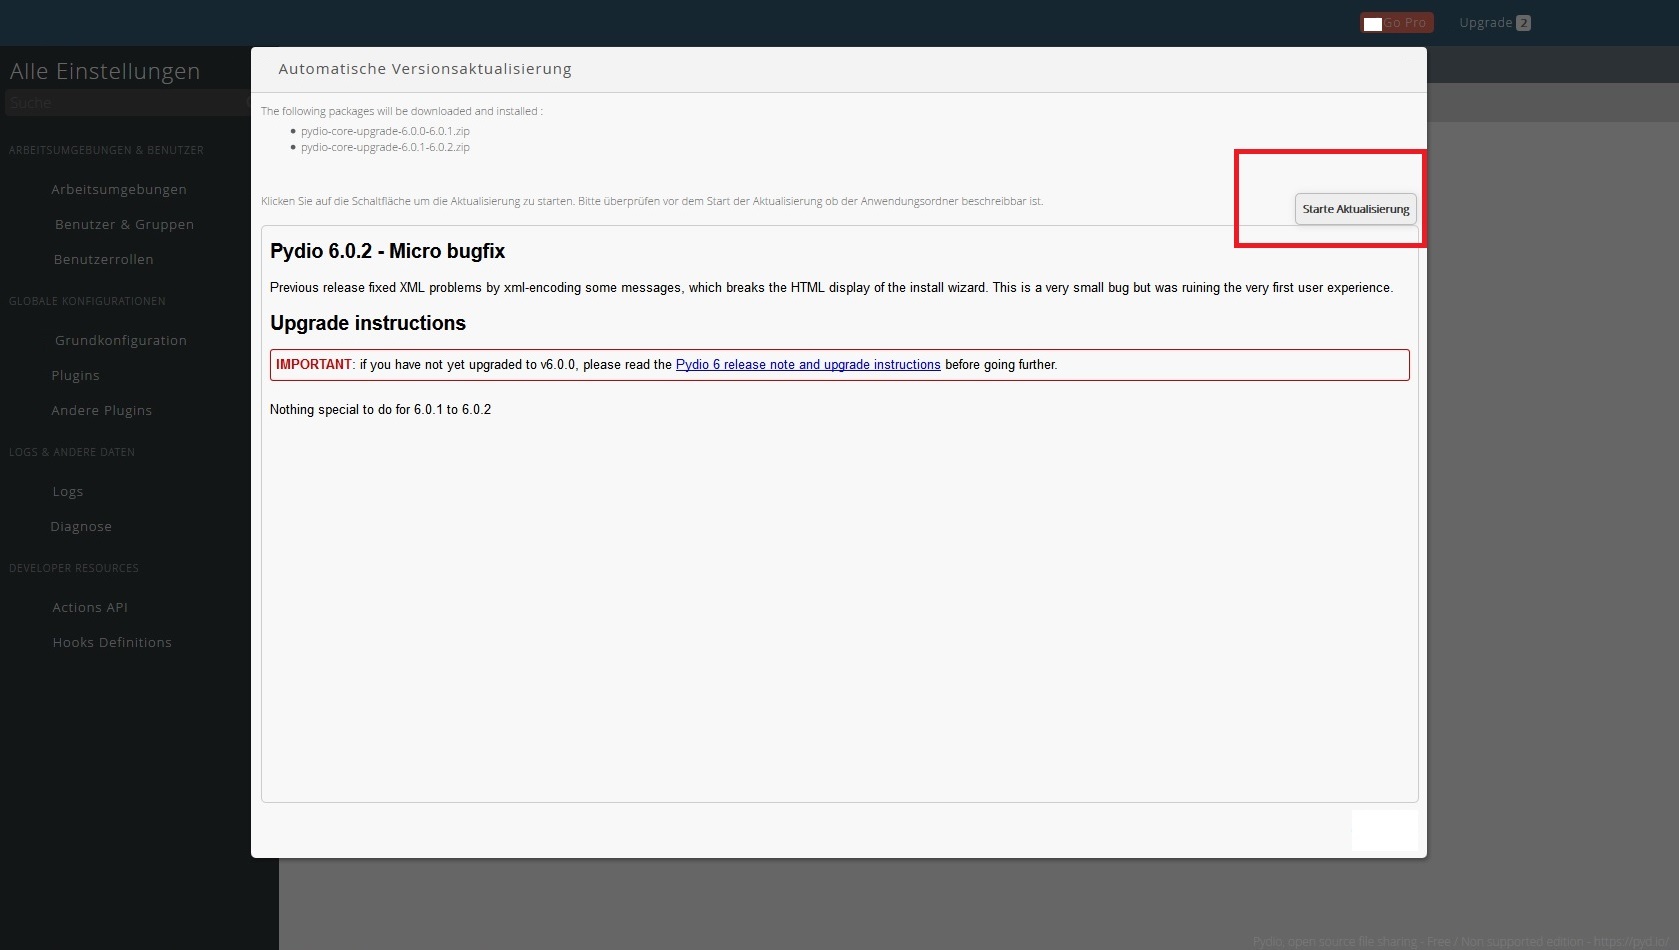Viewport: 1679px width, 950px height.
Task: Open Pydio 6 release note link
Action: point(808,365)
